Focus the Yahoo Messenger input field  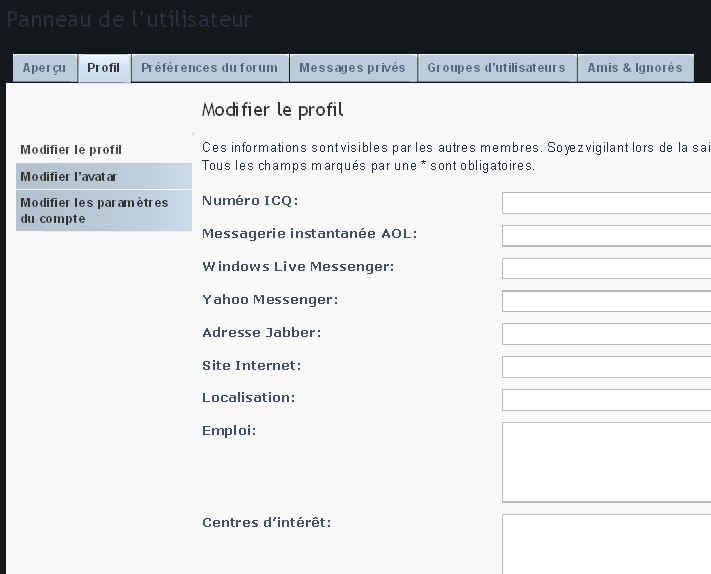click(606, 301)
